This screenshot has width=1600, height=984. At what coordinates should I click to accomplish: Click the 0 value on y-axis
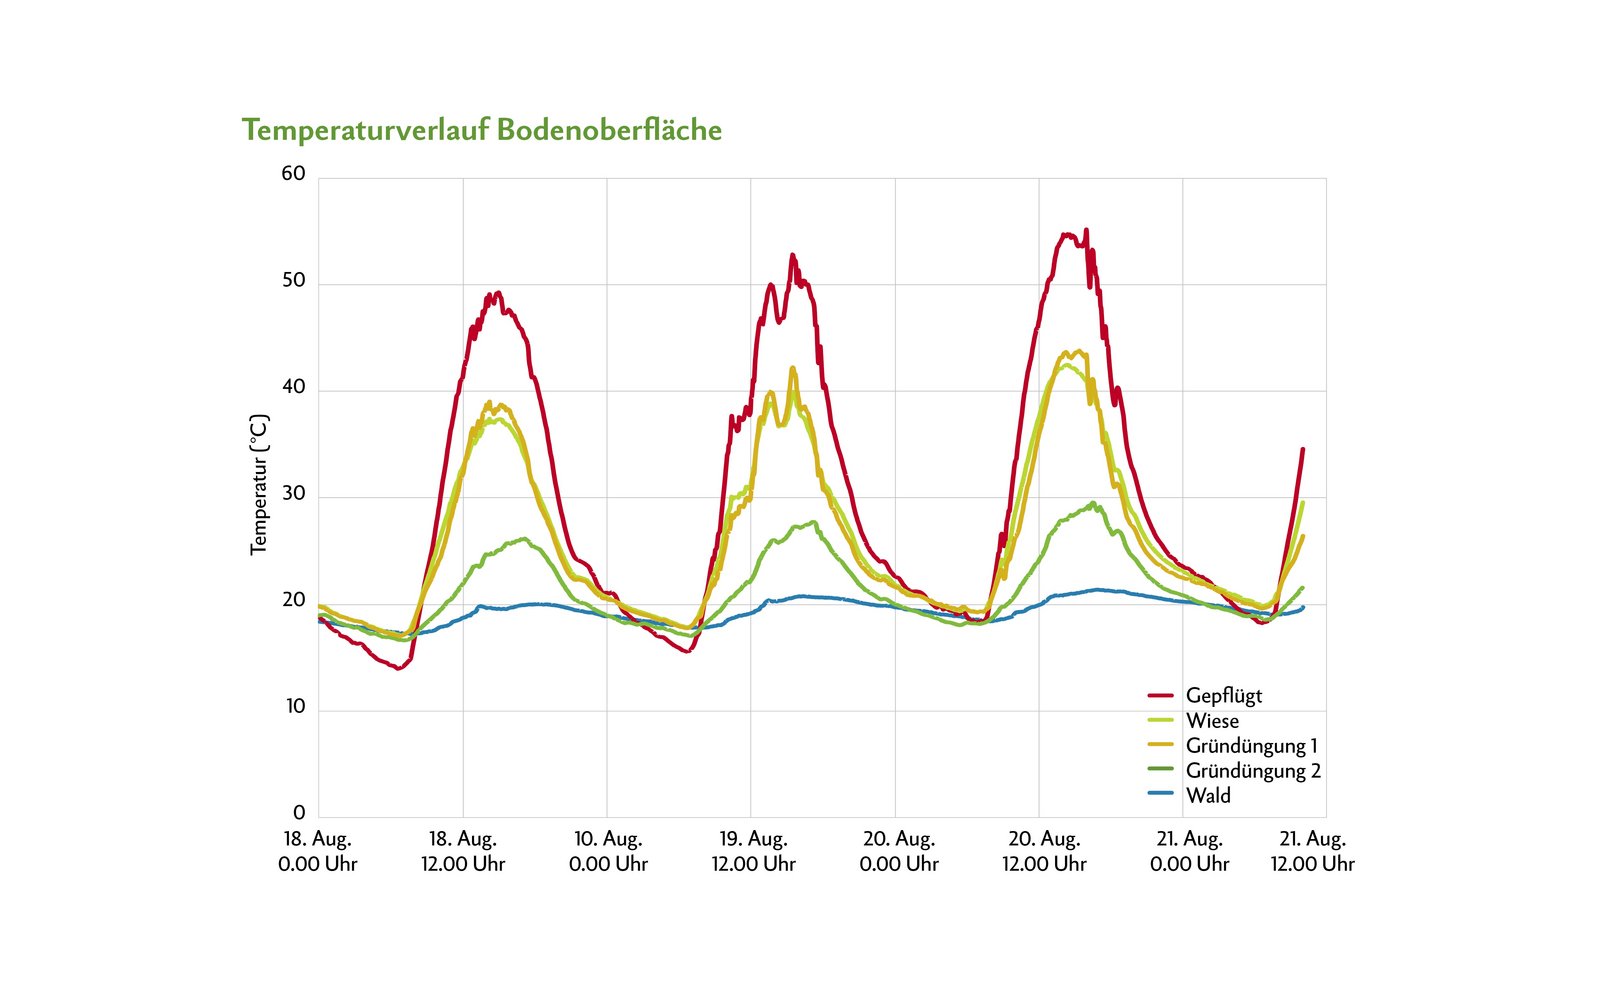point(299,813)
